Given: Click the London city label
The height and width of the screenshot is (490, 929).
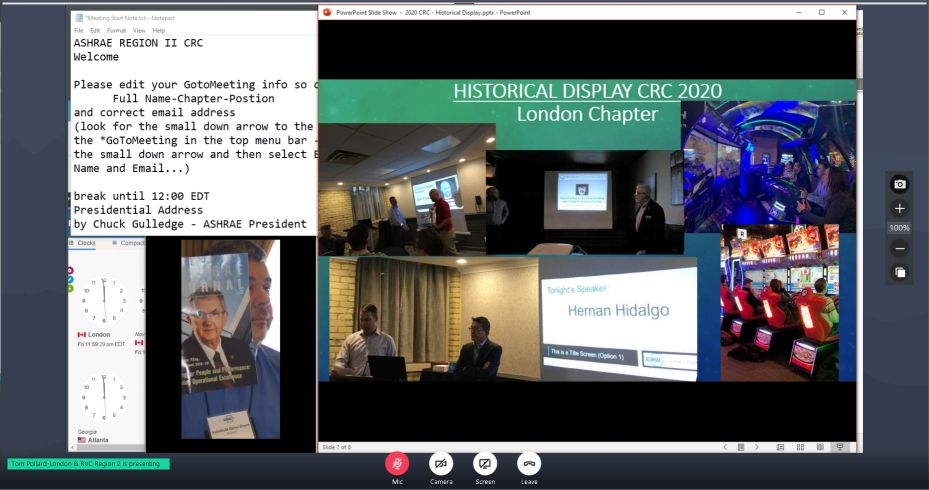Looking at the screenshot, I should (99, 335).
